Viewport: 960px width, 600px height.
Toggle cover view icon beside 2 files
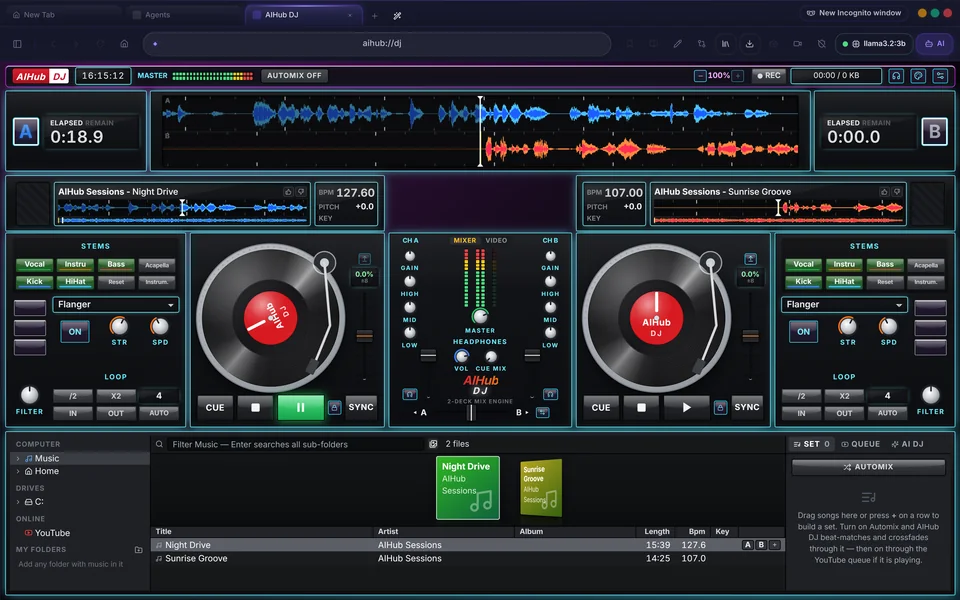click(433, 444)
